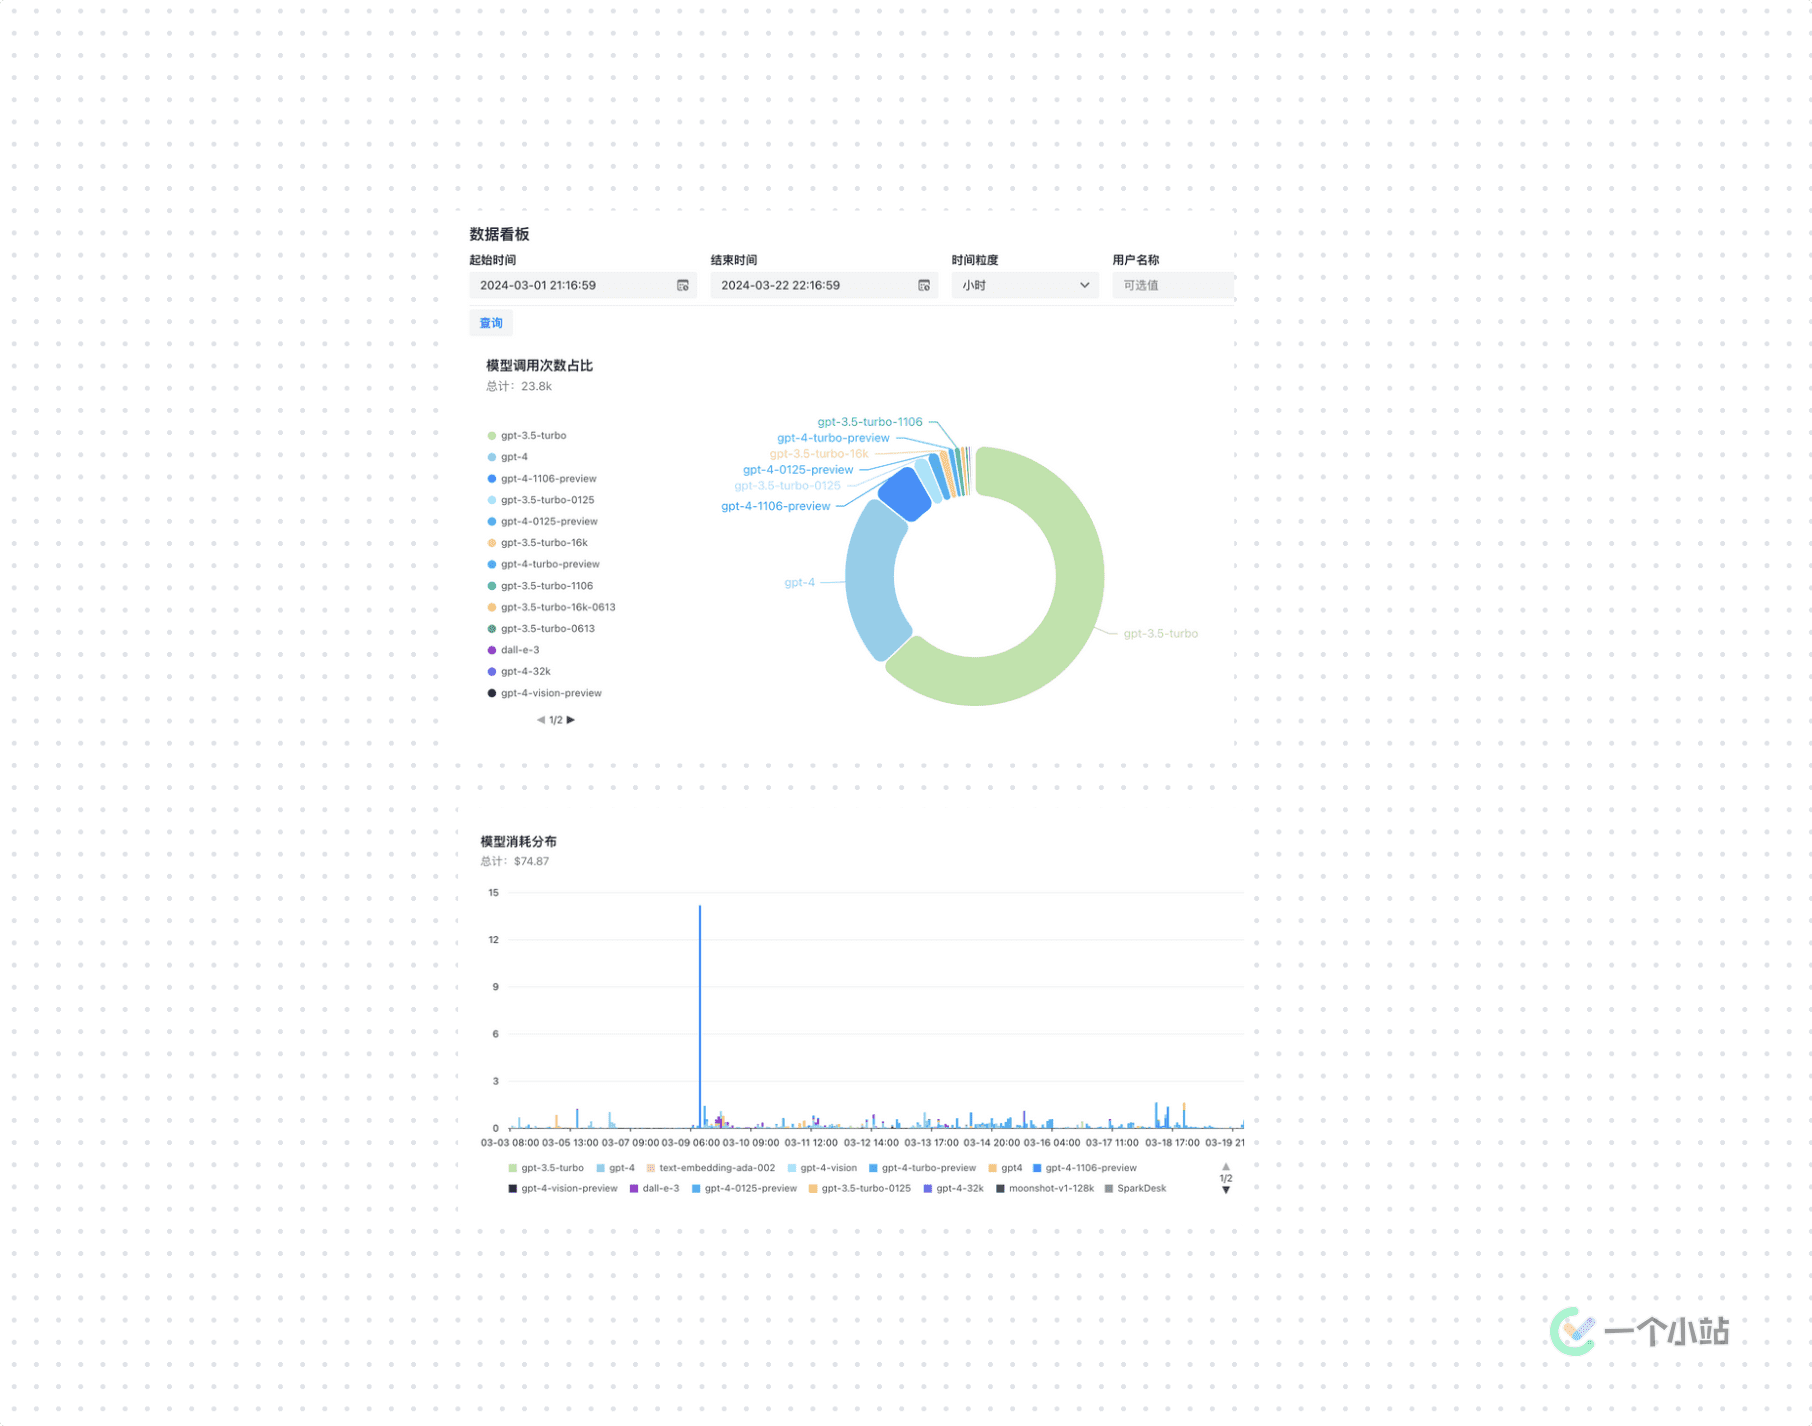Go to next pie chart legend page
This screenshot has height=1426, width=1812.
pos(571,720)
